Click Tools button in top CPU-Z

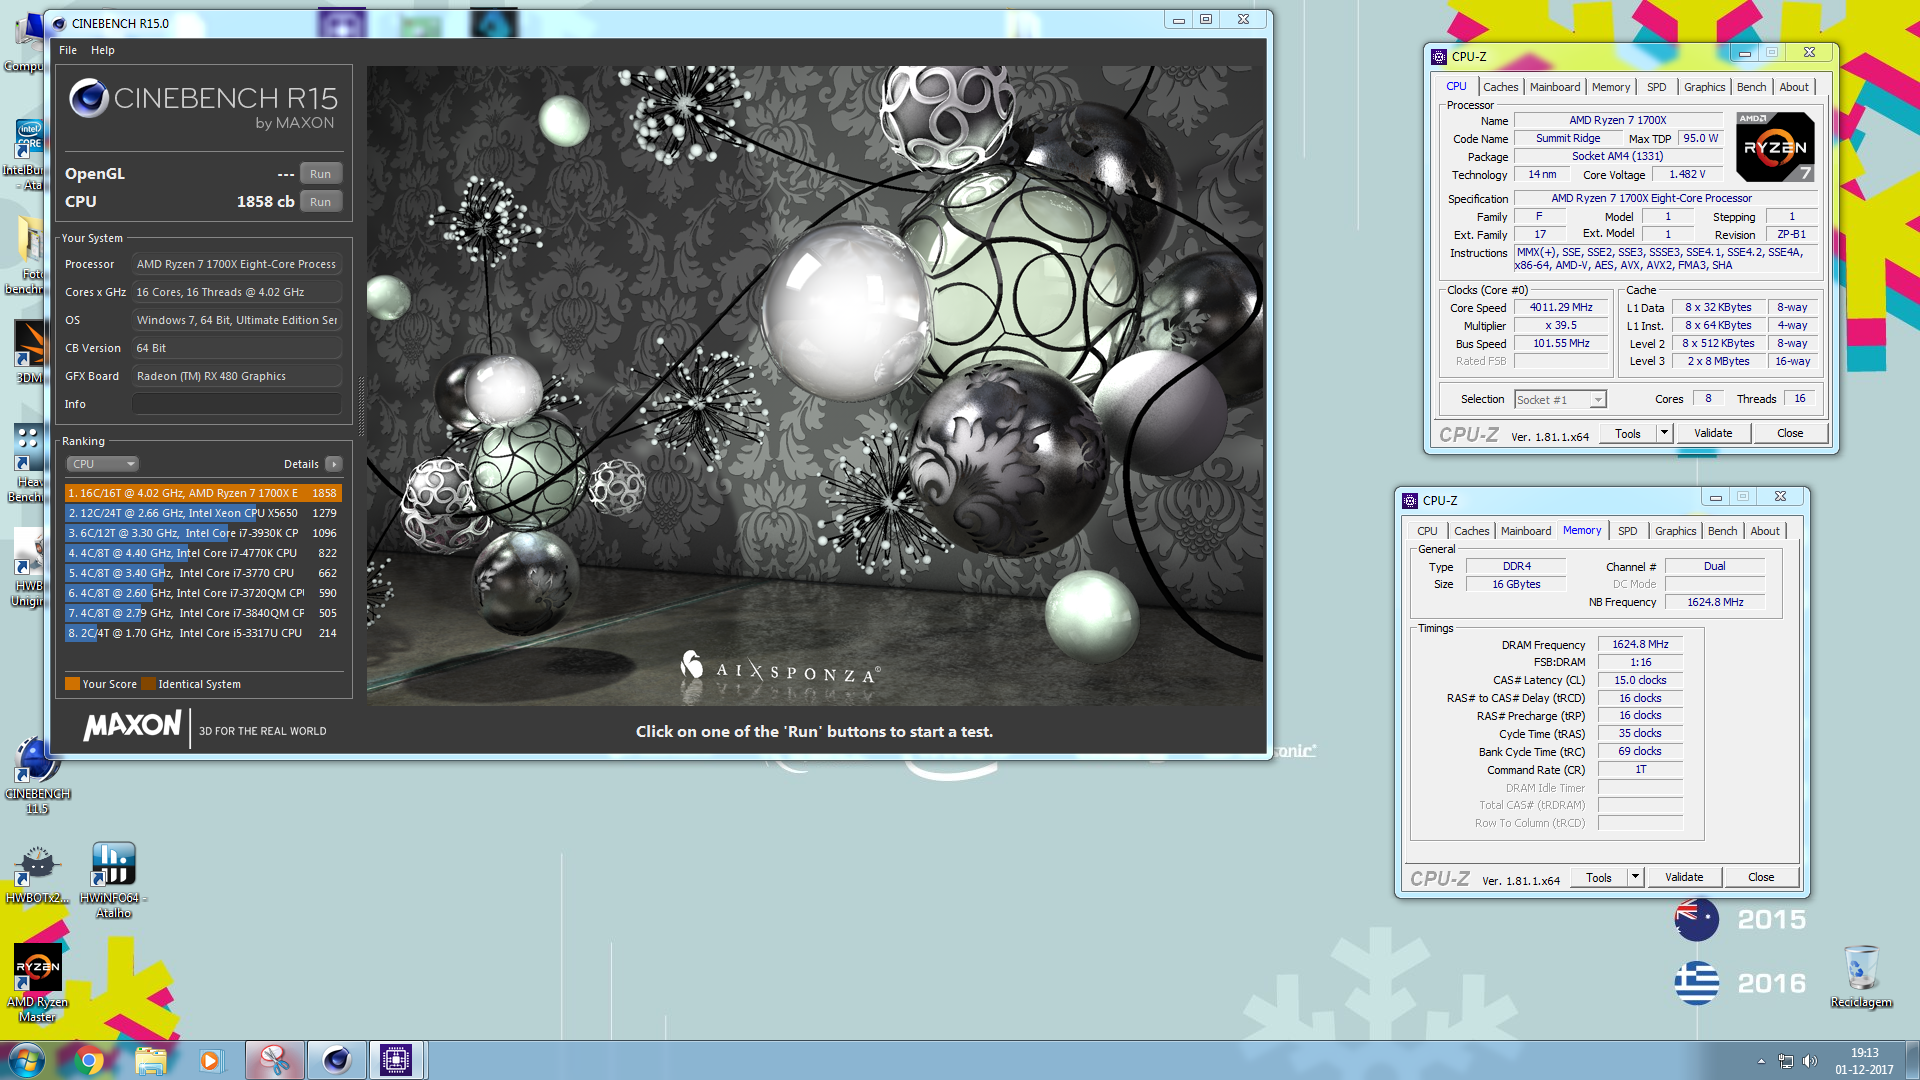tap(1628, 434)
